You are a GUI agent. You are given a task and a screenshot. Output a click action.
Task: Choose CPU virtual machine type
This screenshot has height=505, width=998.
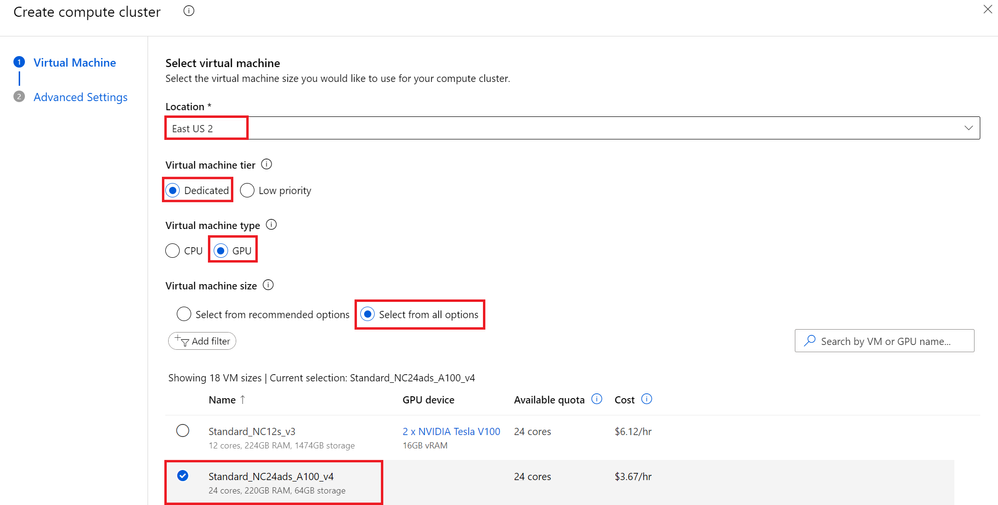[173, 251]
